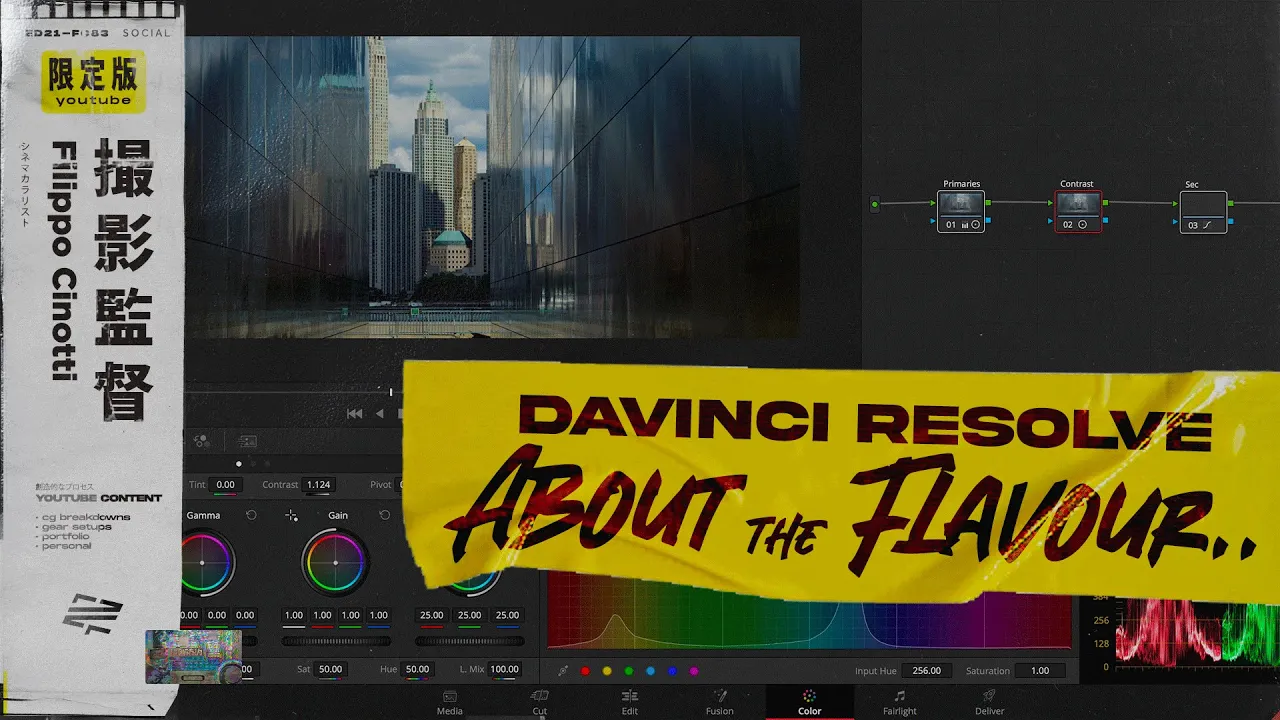The image size is (1280, 720).
Task: Select the green hue preset dot
Action: 628,671
